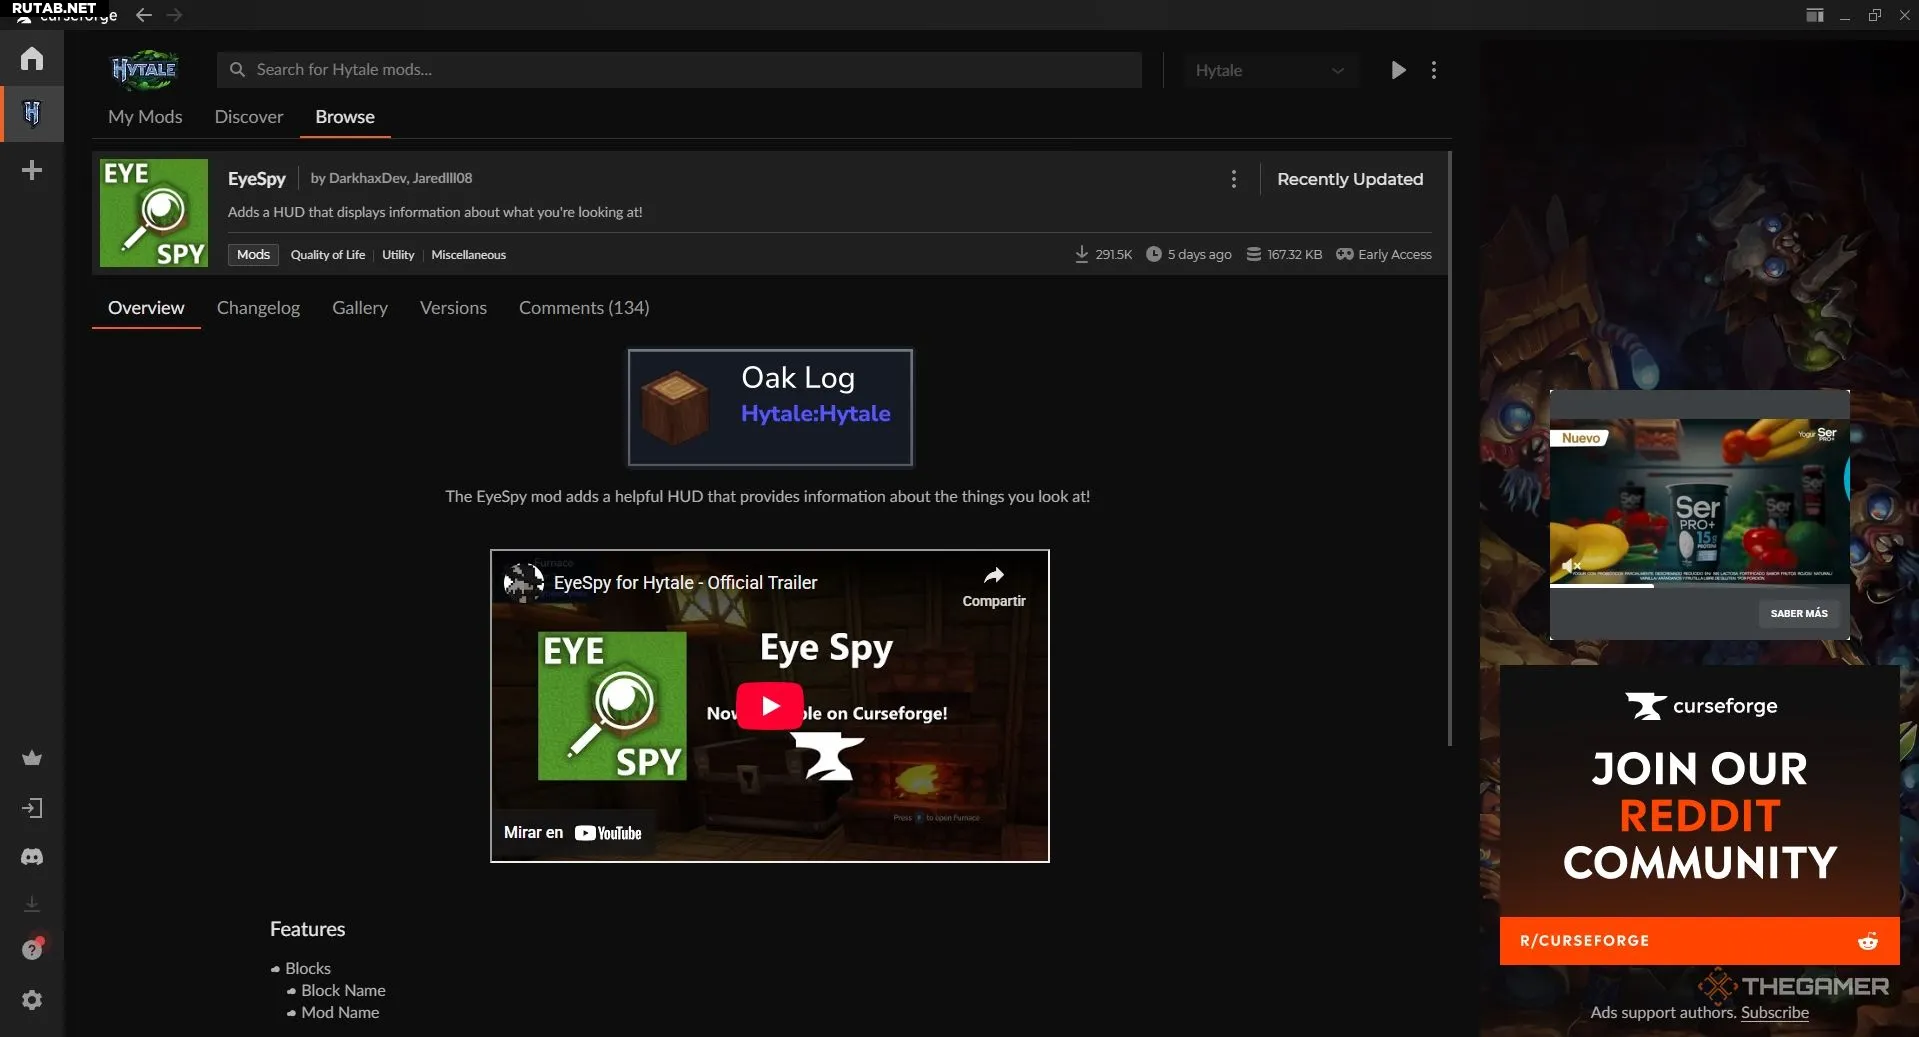Select the Hytale game icon in sidebar
This screenshot has width=1919, height=1037.
click(x=32, y=113)
